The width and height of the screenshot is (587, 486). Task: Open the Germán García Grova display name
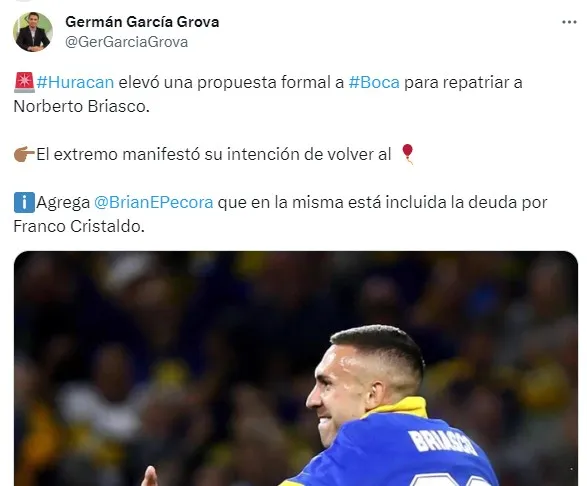[142, 22]
